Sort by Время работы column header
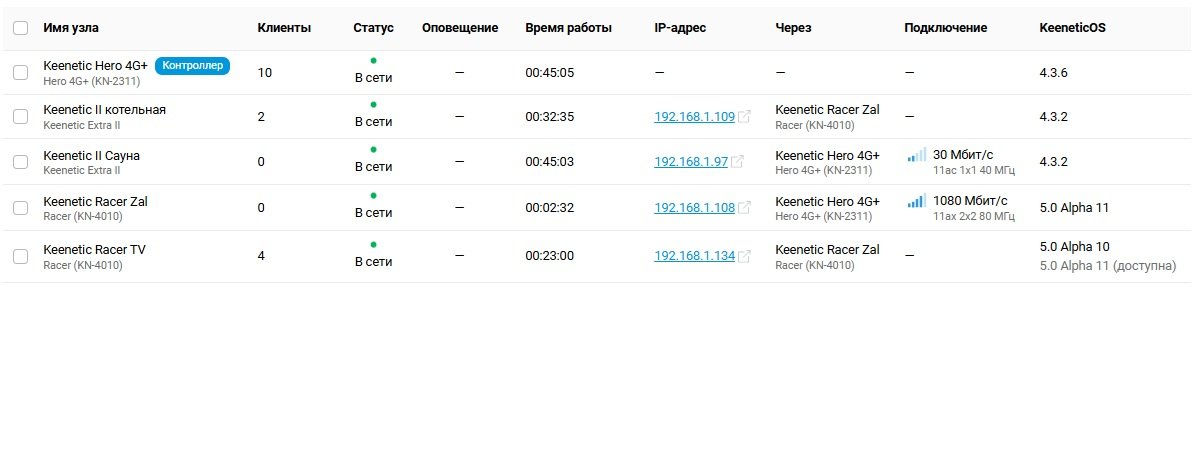Viewport: 1200px width, 460px height. coord(568,28)
